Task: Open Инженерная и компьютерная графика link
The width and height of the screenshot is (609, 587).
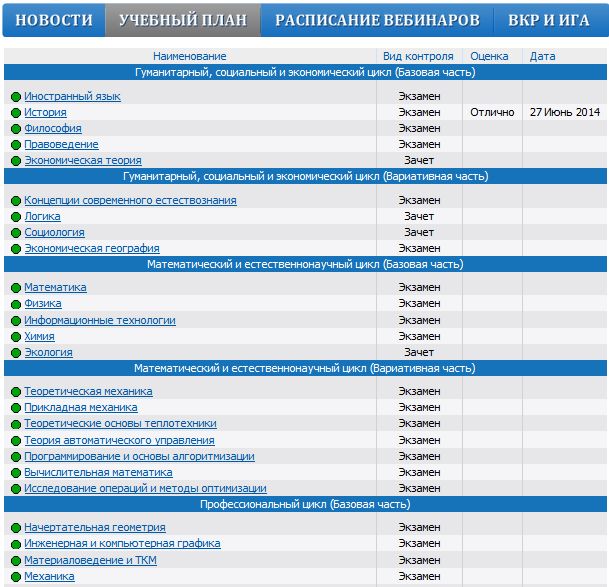Action: click(122, 543)
